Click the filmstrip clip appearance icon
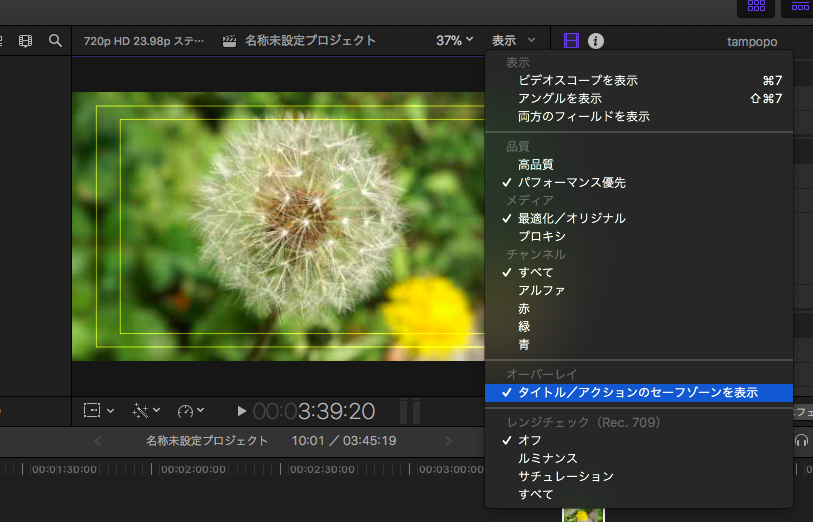The width and height of the screenshot is (813, 522). pos(25,41)
